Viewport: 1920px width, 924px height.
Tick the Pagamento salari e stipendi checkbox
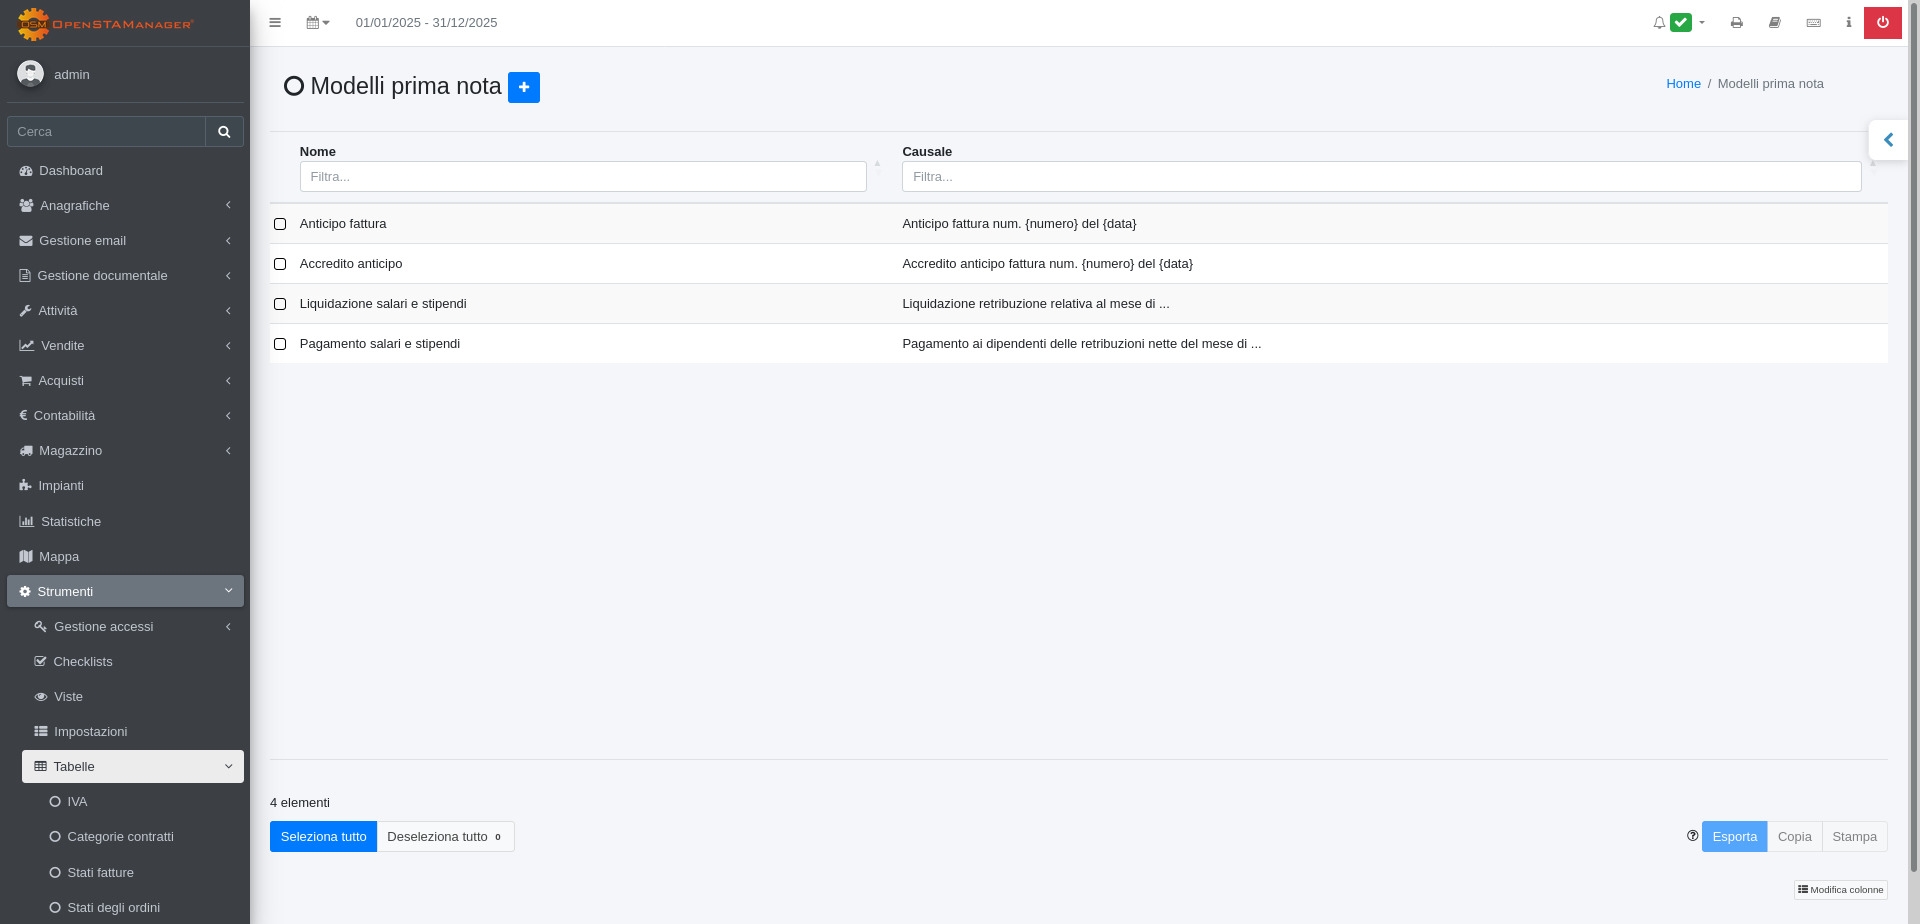[280, 344]
